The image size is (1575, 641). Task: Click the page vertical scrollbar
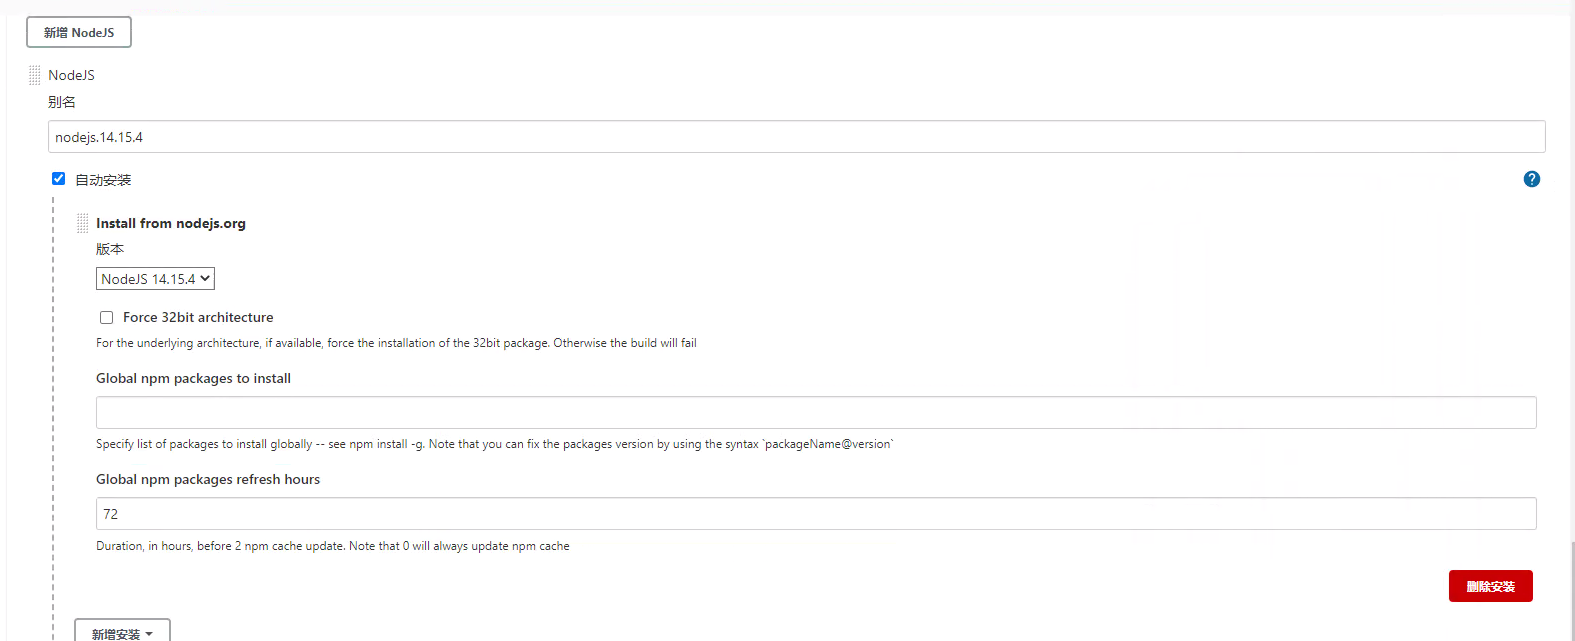click(1571, 590)
